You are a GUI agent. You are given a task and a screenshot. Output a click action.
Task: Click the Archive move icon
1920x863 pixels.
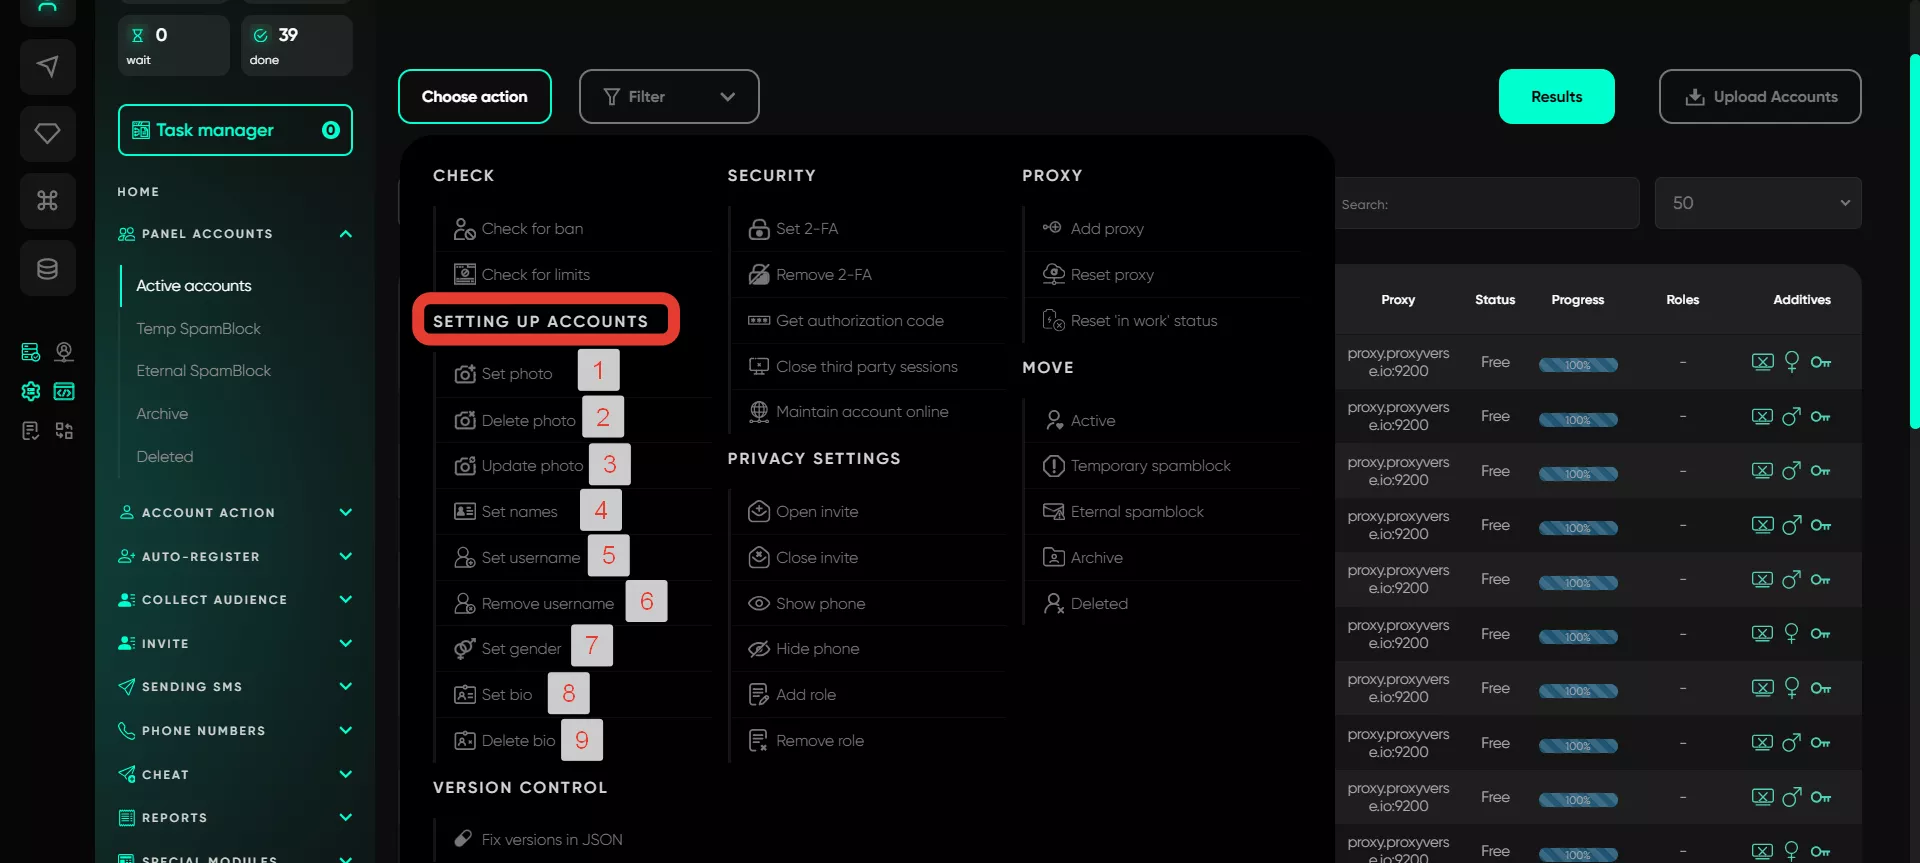tap(1053, 557)
